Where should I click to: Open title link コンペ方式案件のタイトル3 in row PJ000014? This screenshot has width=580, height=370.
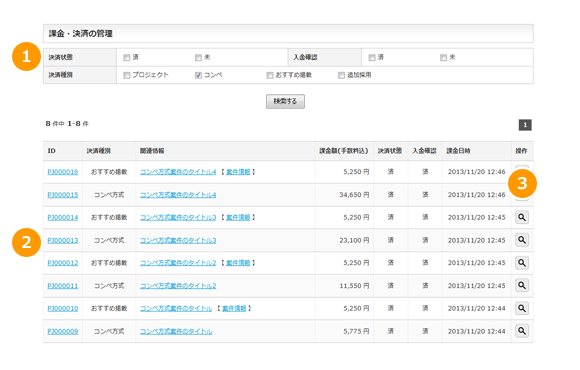click(x=178, y=217)
